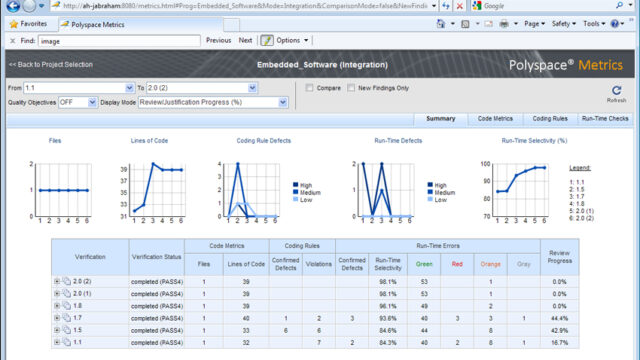The image size is (640, 360).
Task: Click the new blank tab button
Action: pos(231,25)
